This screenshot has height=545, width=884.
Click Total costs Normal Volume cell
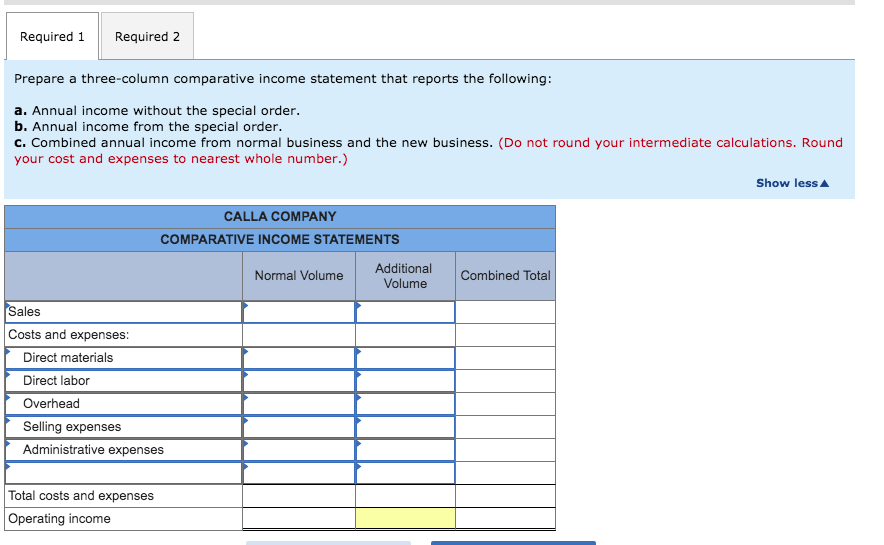click(x=299, y=496)
